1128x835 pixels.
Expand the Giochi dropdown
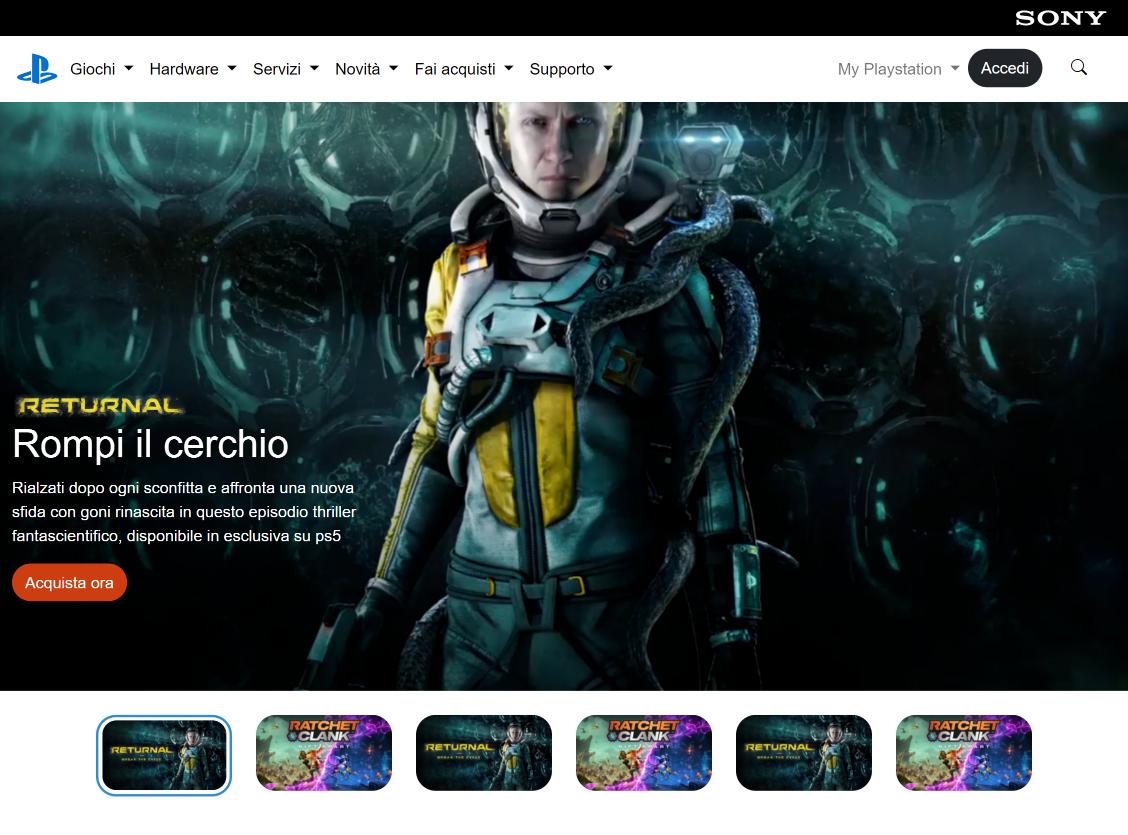[101, 69]
